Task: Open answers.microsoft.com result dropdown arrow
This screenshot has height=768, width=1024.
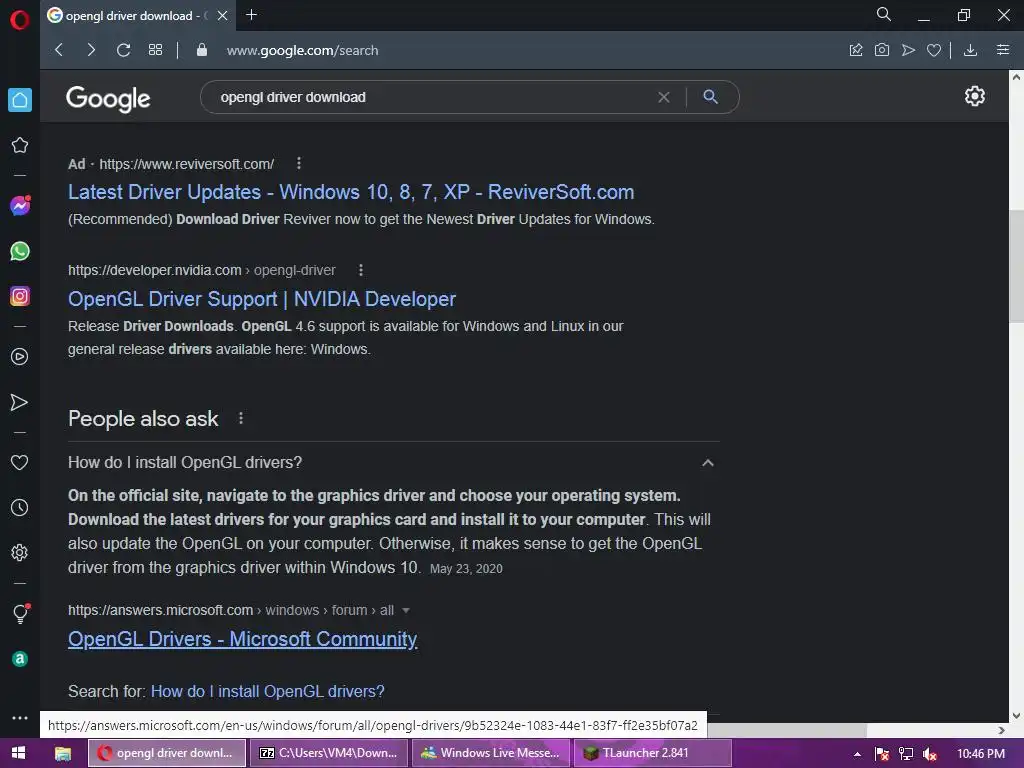Action: pyautogui.click(x=406, y=610)
